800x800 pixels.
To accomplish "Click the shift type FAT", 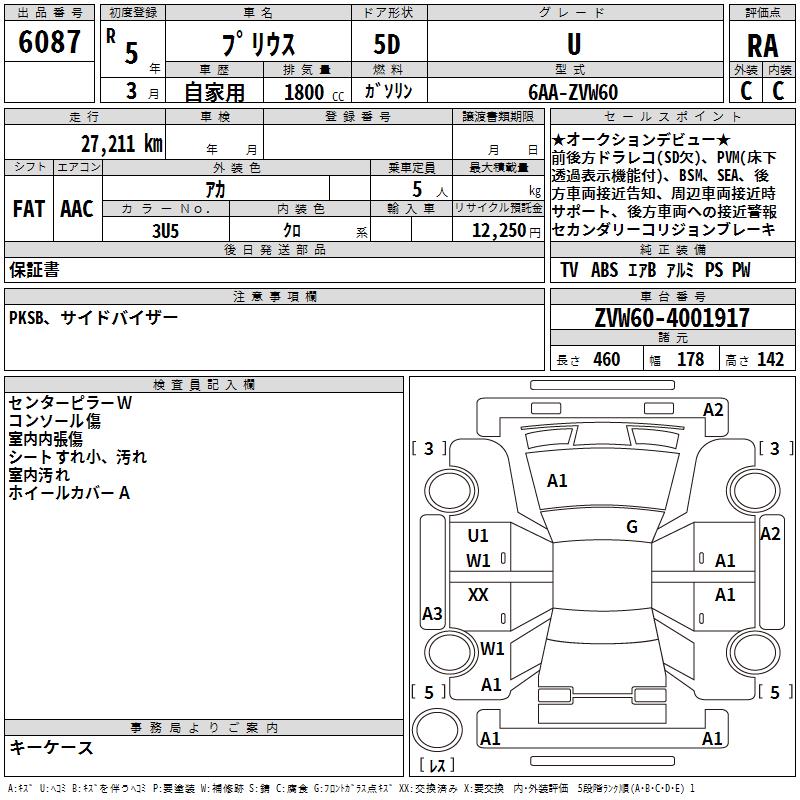I will (x=29, y=209).
